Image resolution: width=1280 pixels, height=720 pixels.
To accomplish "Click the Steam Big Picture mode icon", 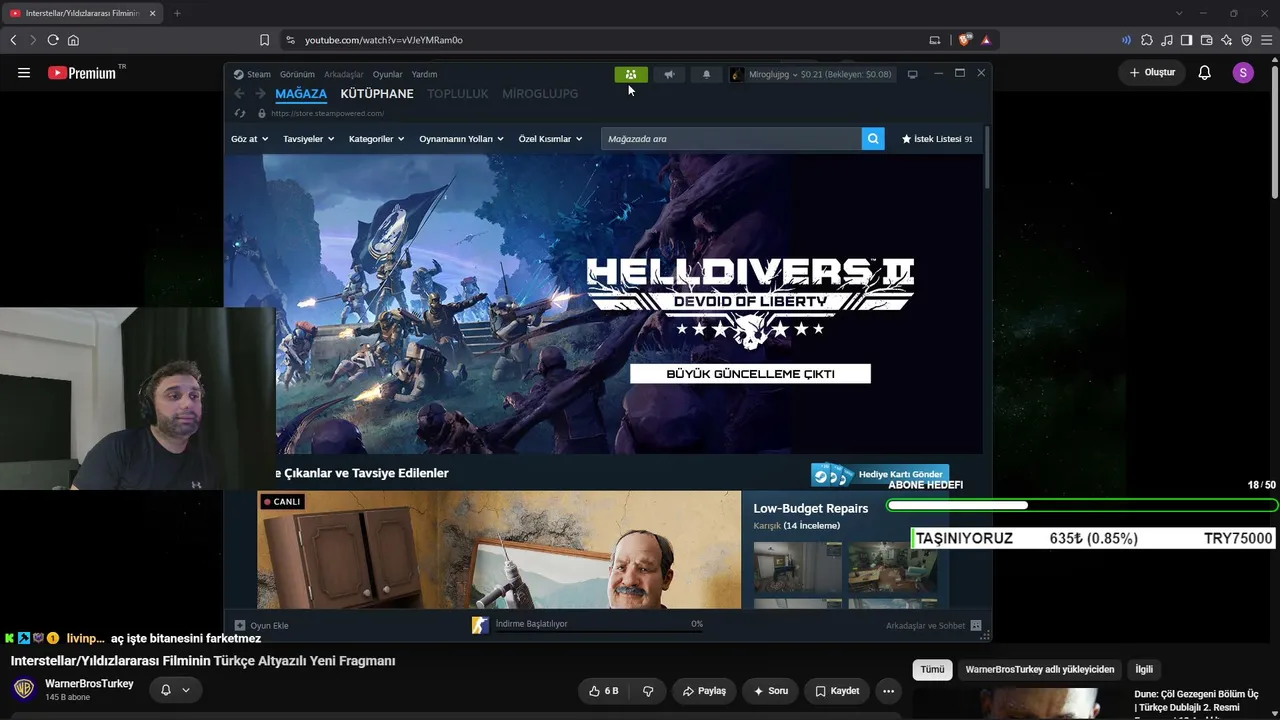I will pos(912,74).
